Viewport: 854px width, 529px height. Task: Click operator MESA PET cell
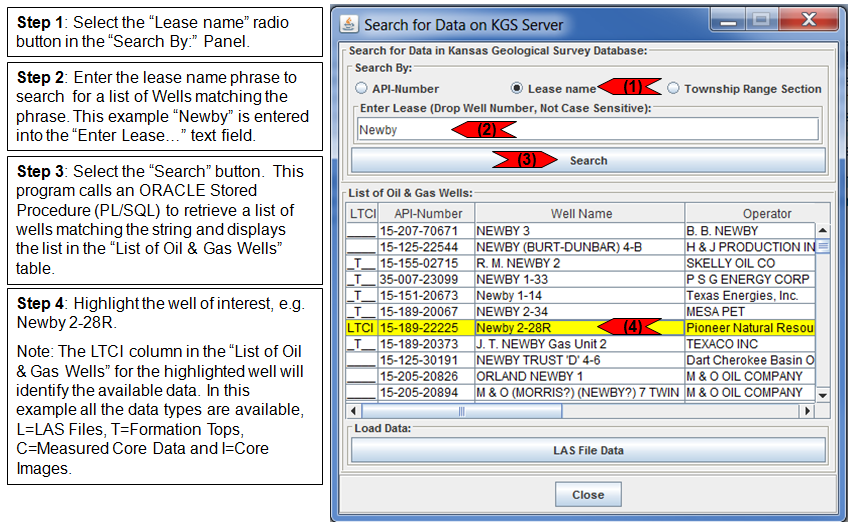[751, 312]
